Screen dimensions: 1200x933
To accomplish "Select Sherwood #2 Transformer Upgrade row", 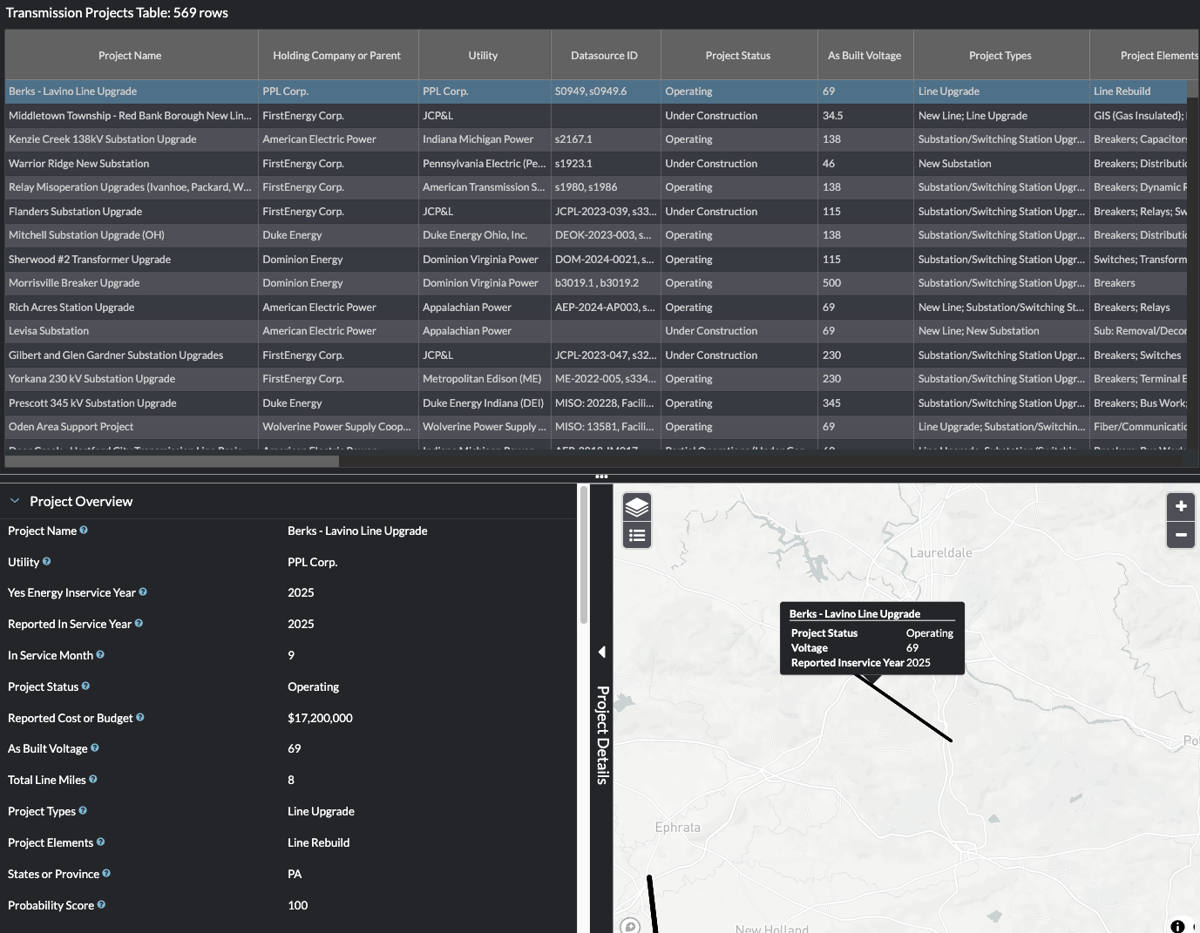I will coord(596,259).
